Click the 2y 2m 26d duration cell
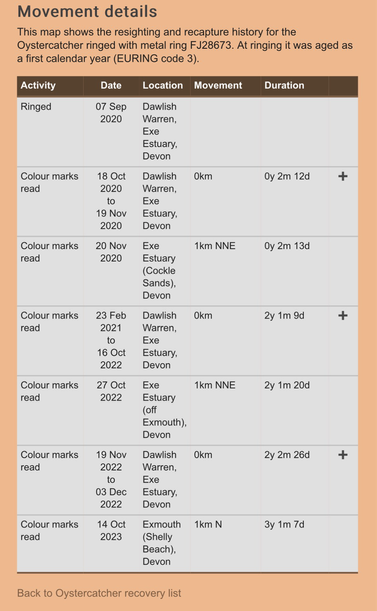 [x=287, y=455]
